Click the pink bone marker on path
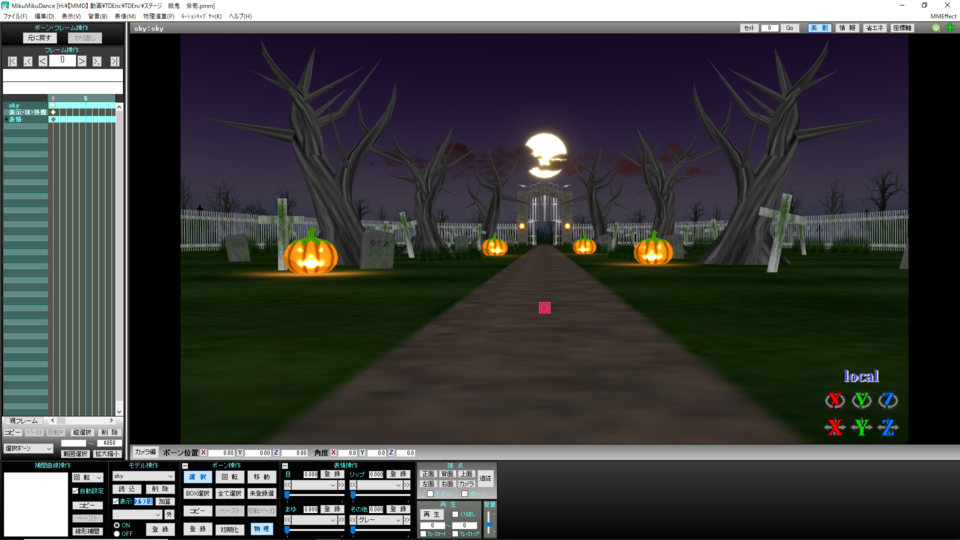The height and width of the screenshot is (540, 960). click(x=544, y=308)
